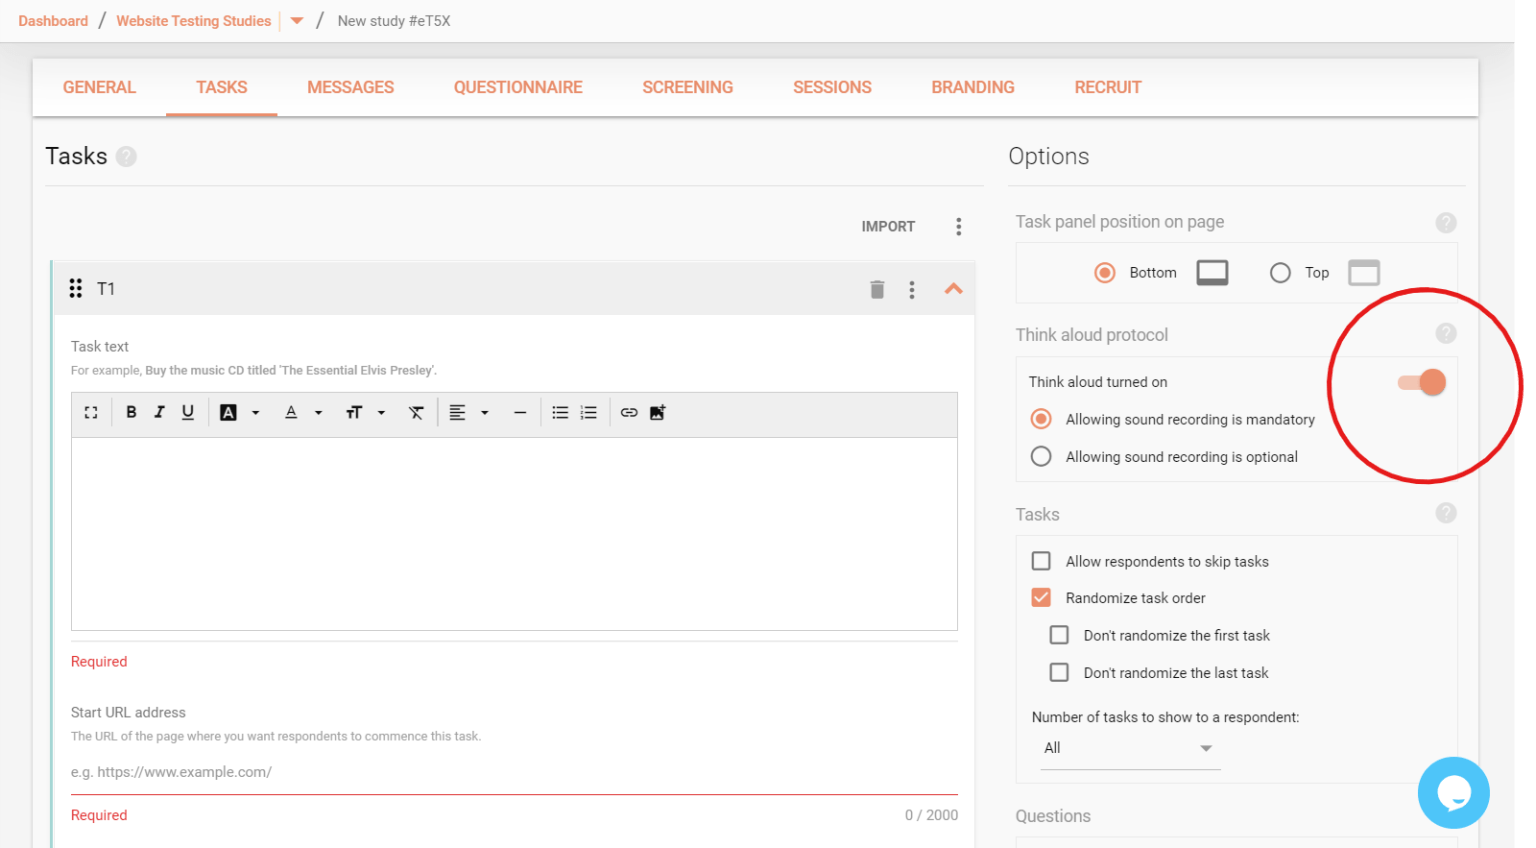
Task: Insert a hyperlink using the editor toolbar
Action: (629, 412)
